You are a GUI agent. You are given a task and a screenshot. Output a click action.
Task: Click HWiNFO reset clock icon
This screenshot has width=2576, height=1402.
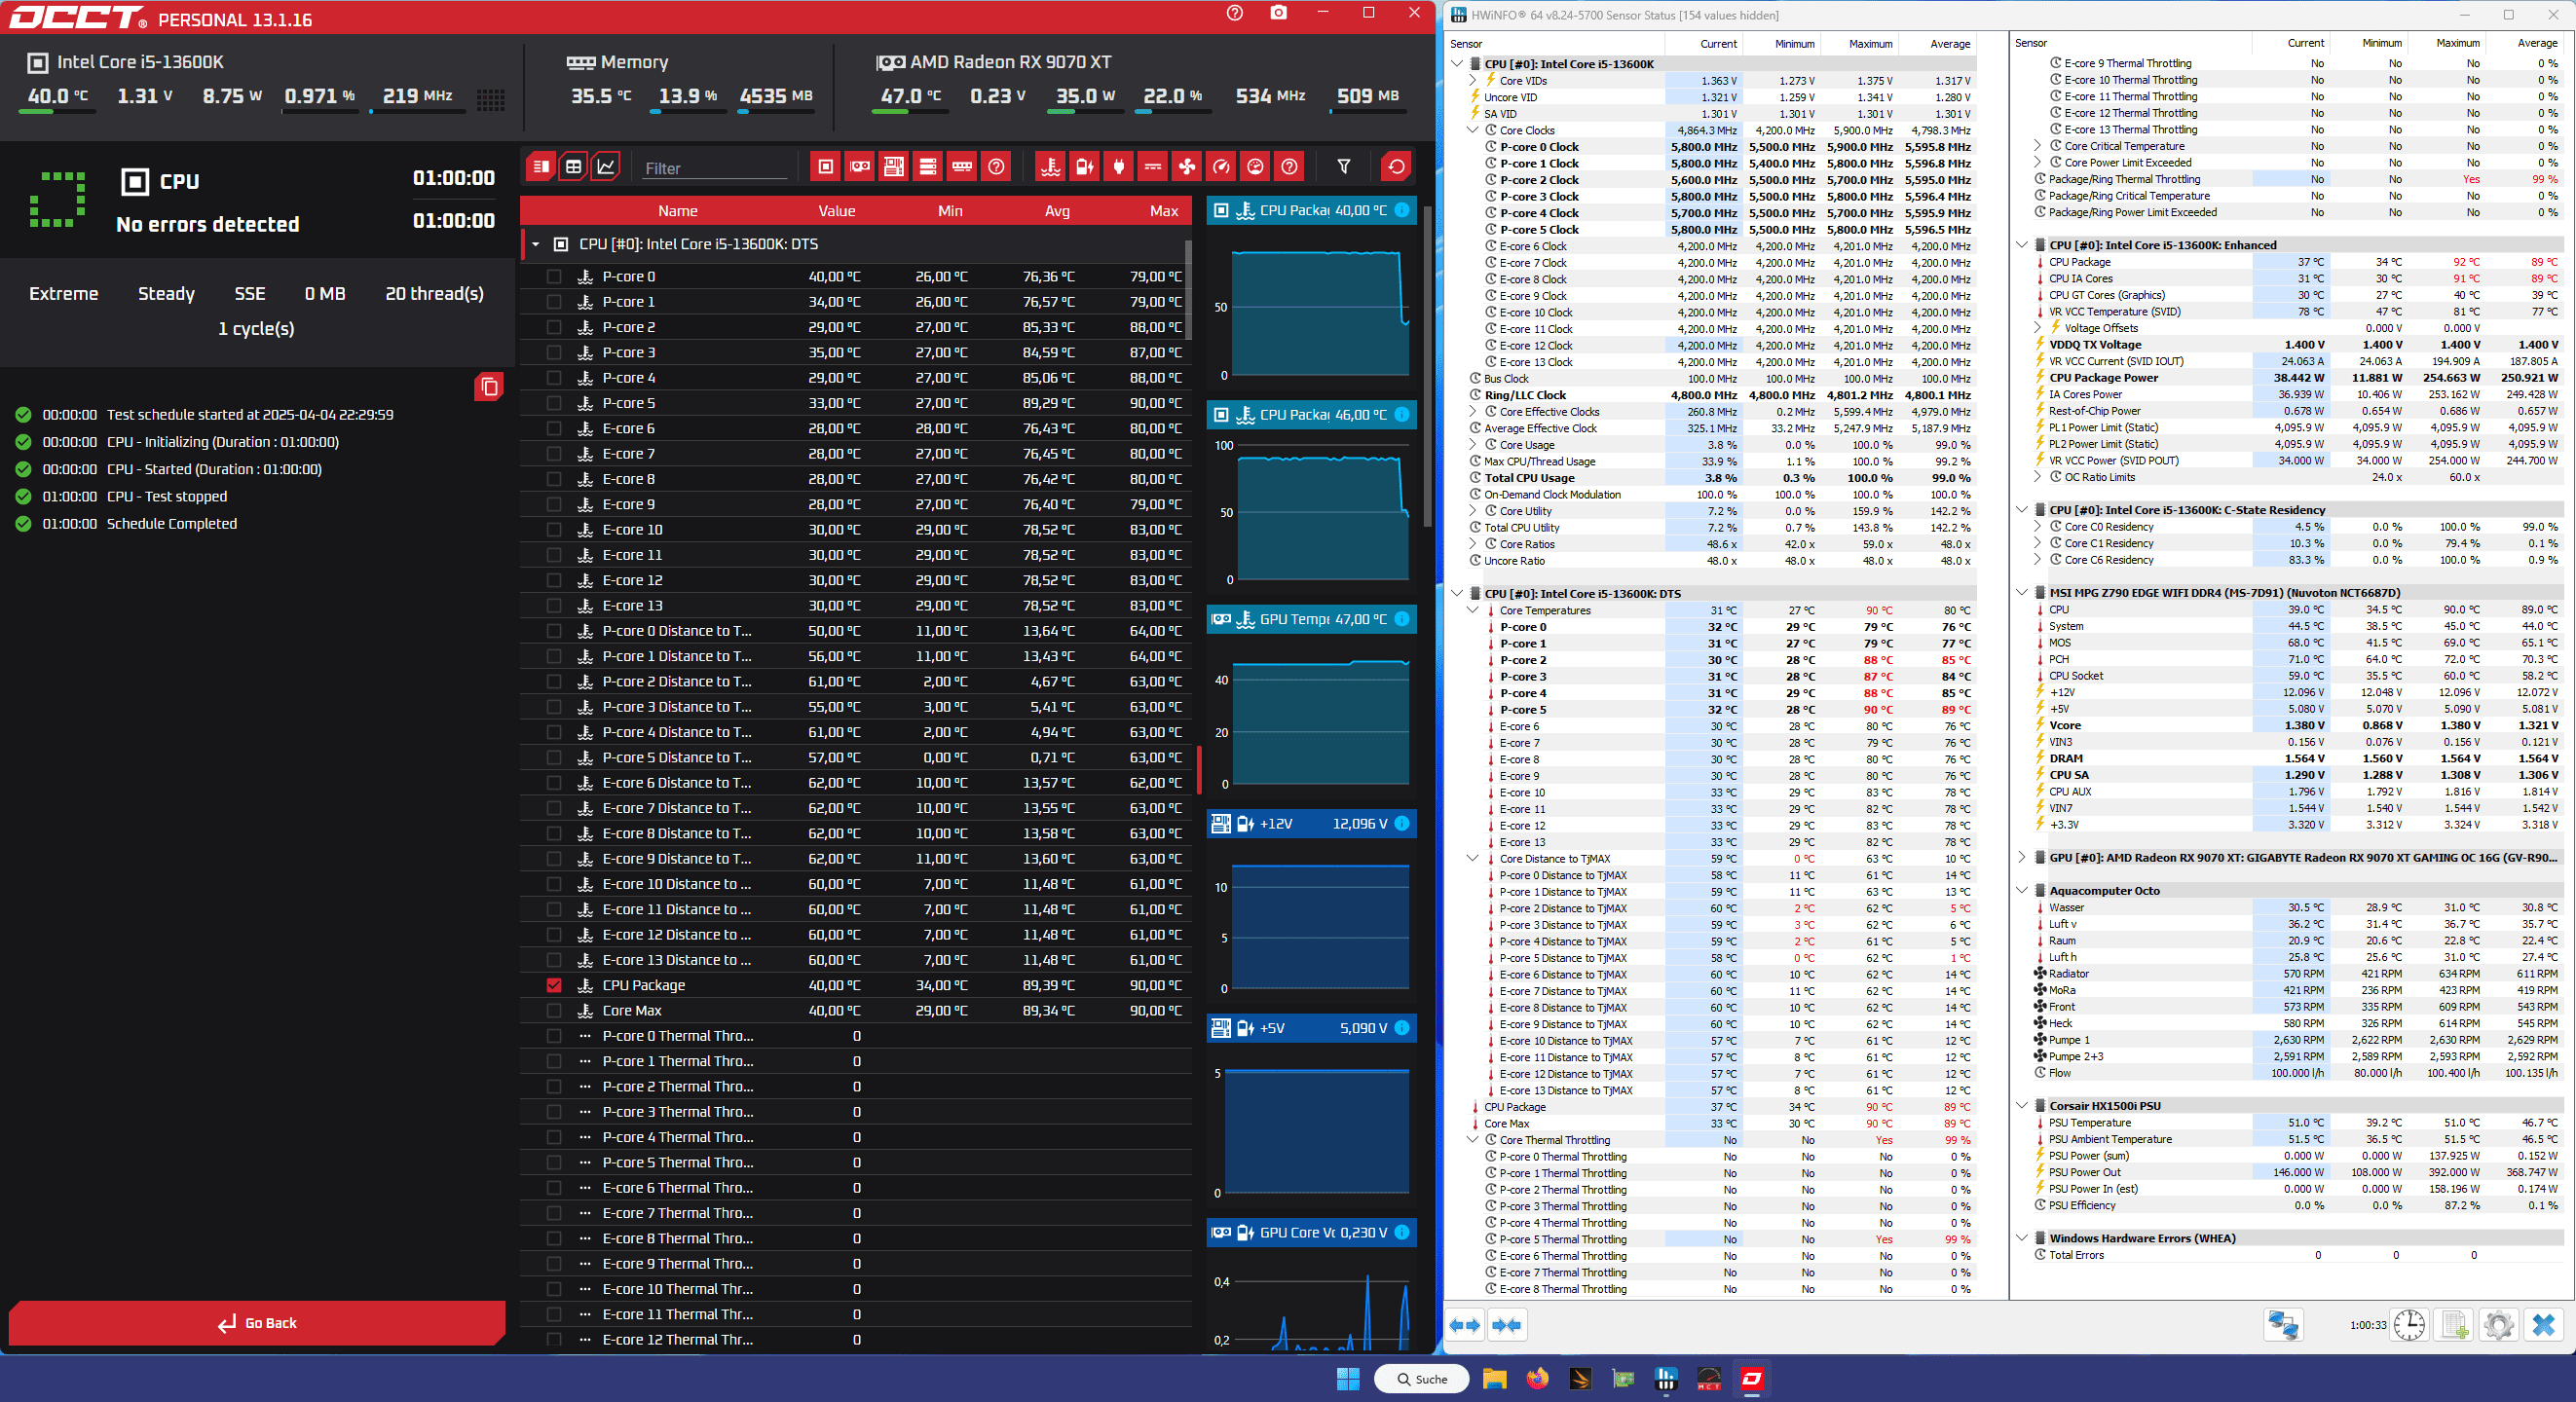click(x=2409, y=1325)
